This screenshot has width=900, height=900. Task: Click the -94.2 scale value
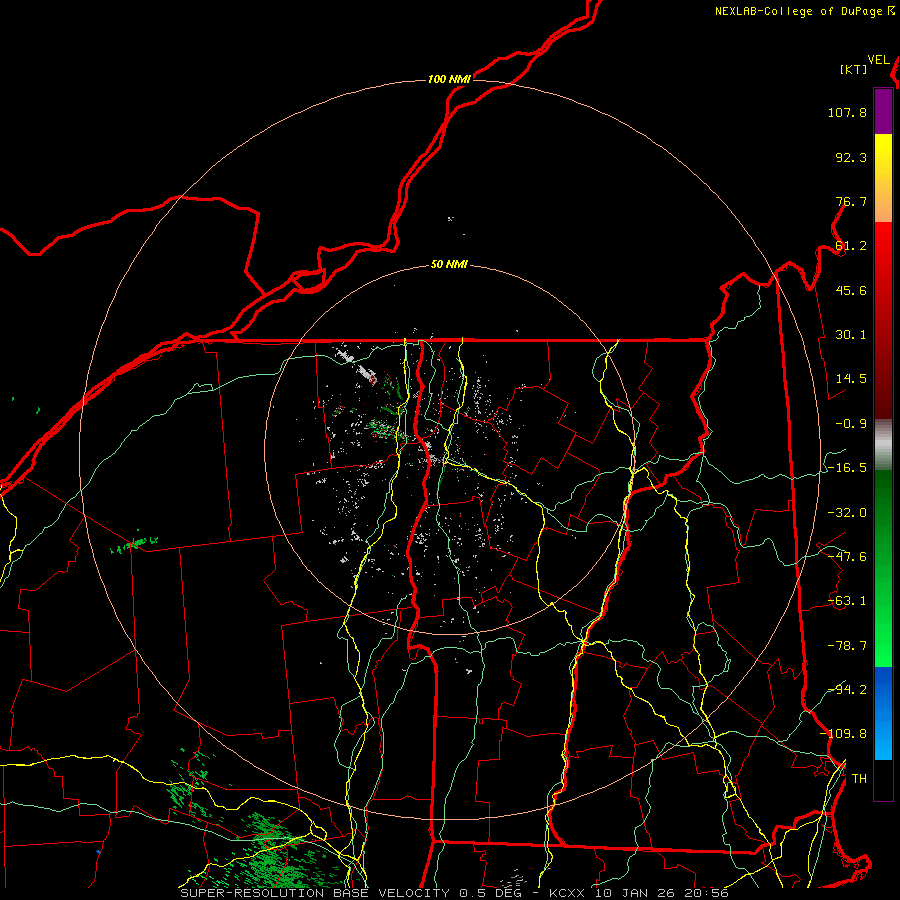847,689
